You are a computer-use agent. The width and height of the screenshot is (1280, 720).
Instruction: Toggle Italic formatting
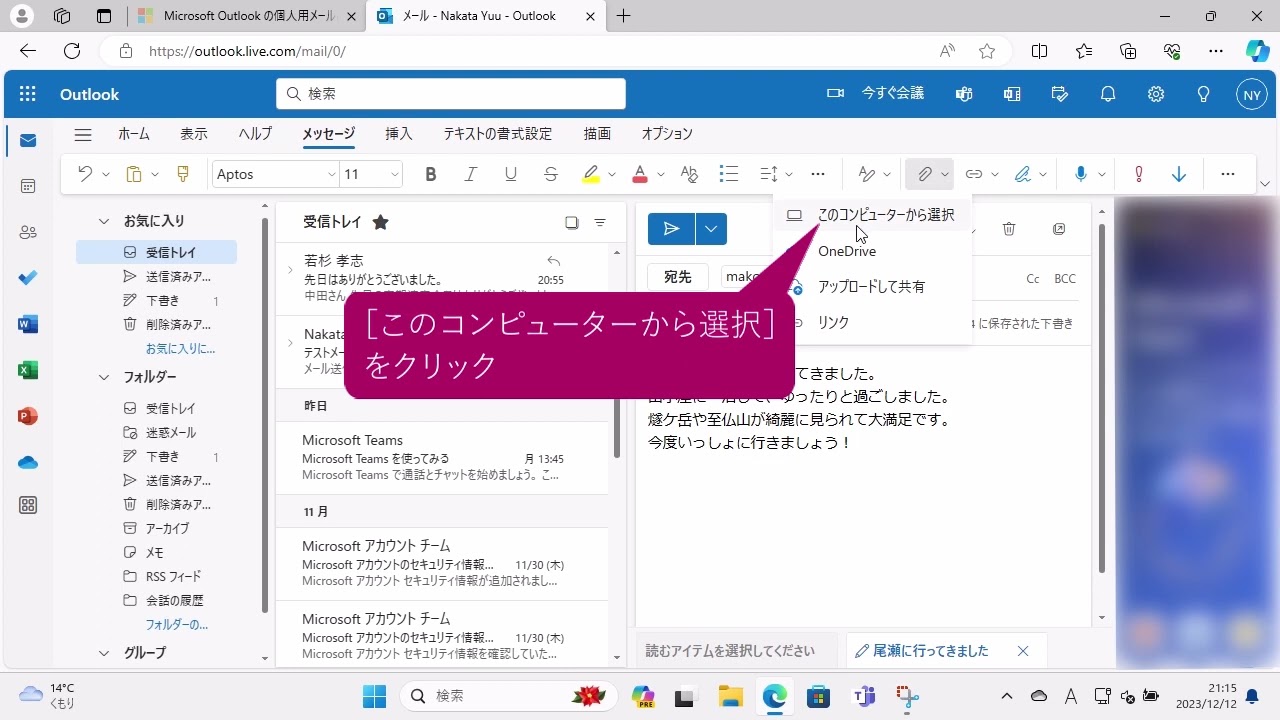[x=471, y=174]
